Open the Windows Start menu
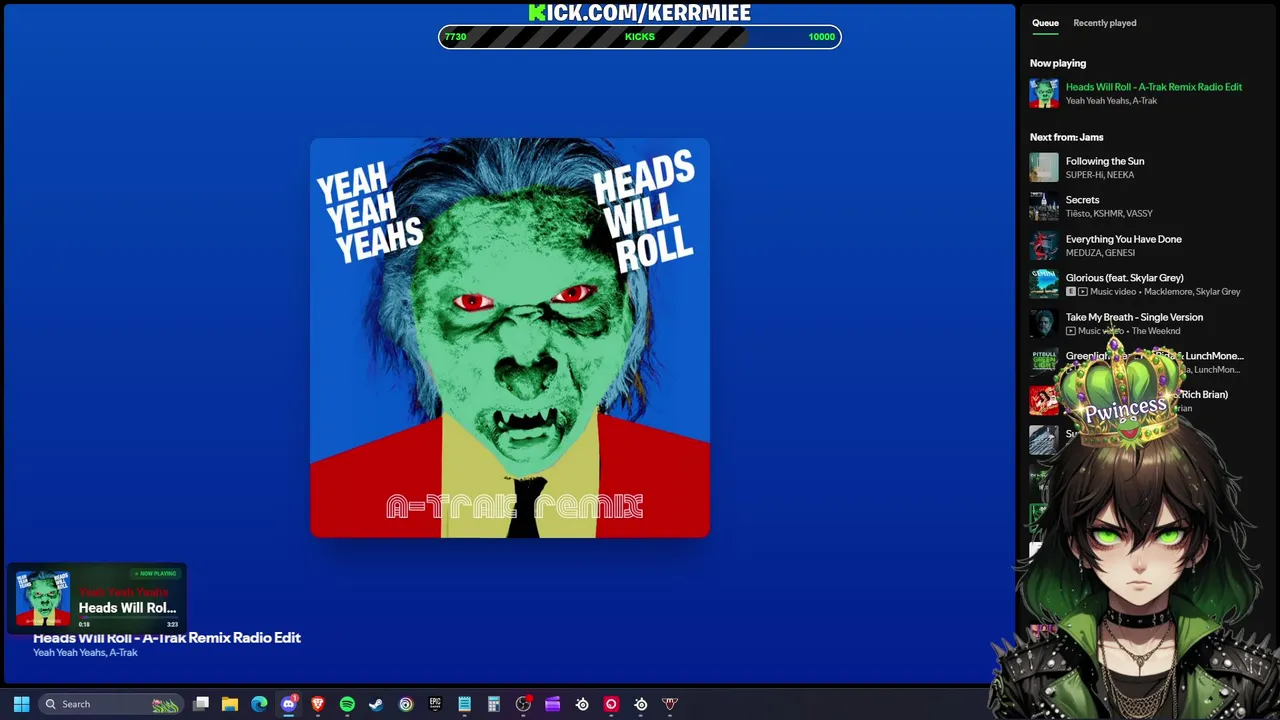 click(x=21, y=704)
